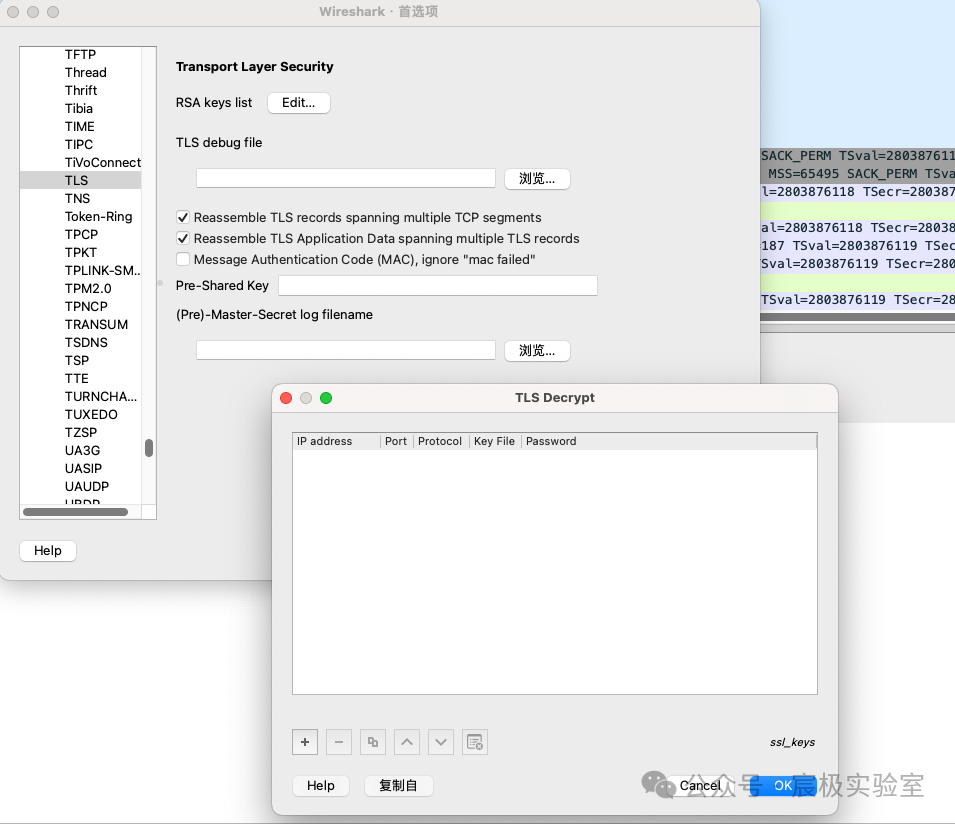
Task: Select TPLINK-SM.. in protocol list
Action: 80,270
